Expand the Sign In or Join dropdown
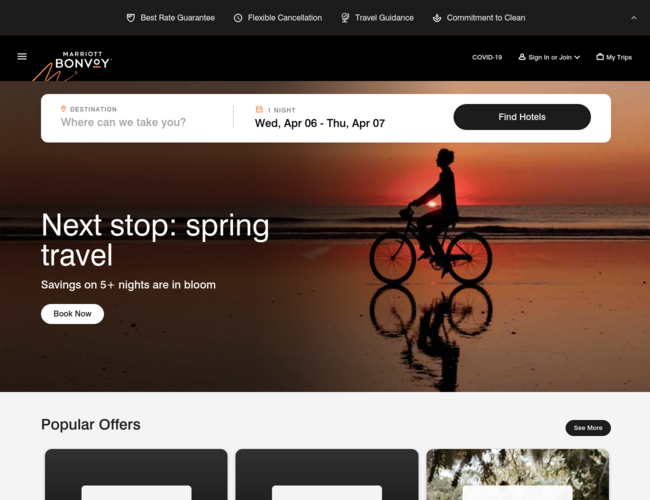650x500 pixels. point(549,57)
